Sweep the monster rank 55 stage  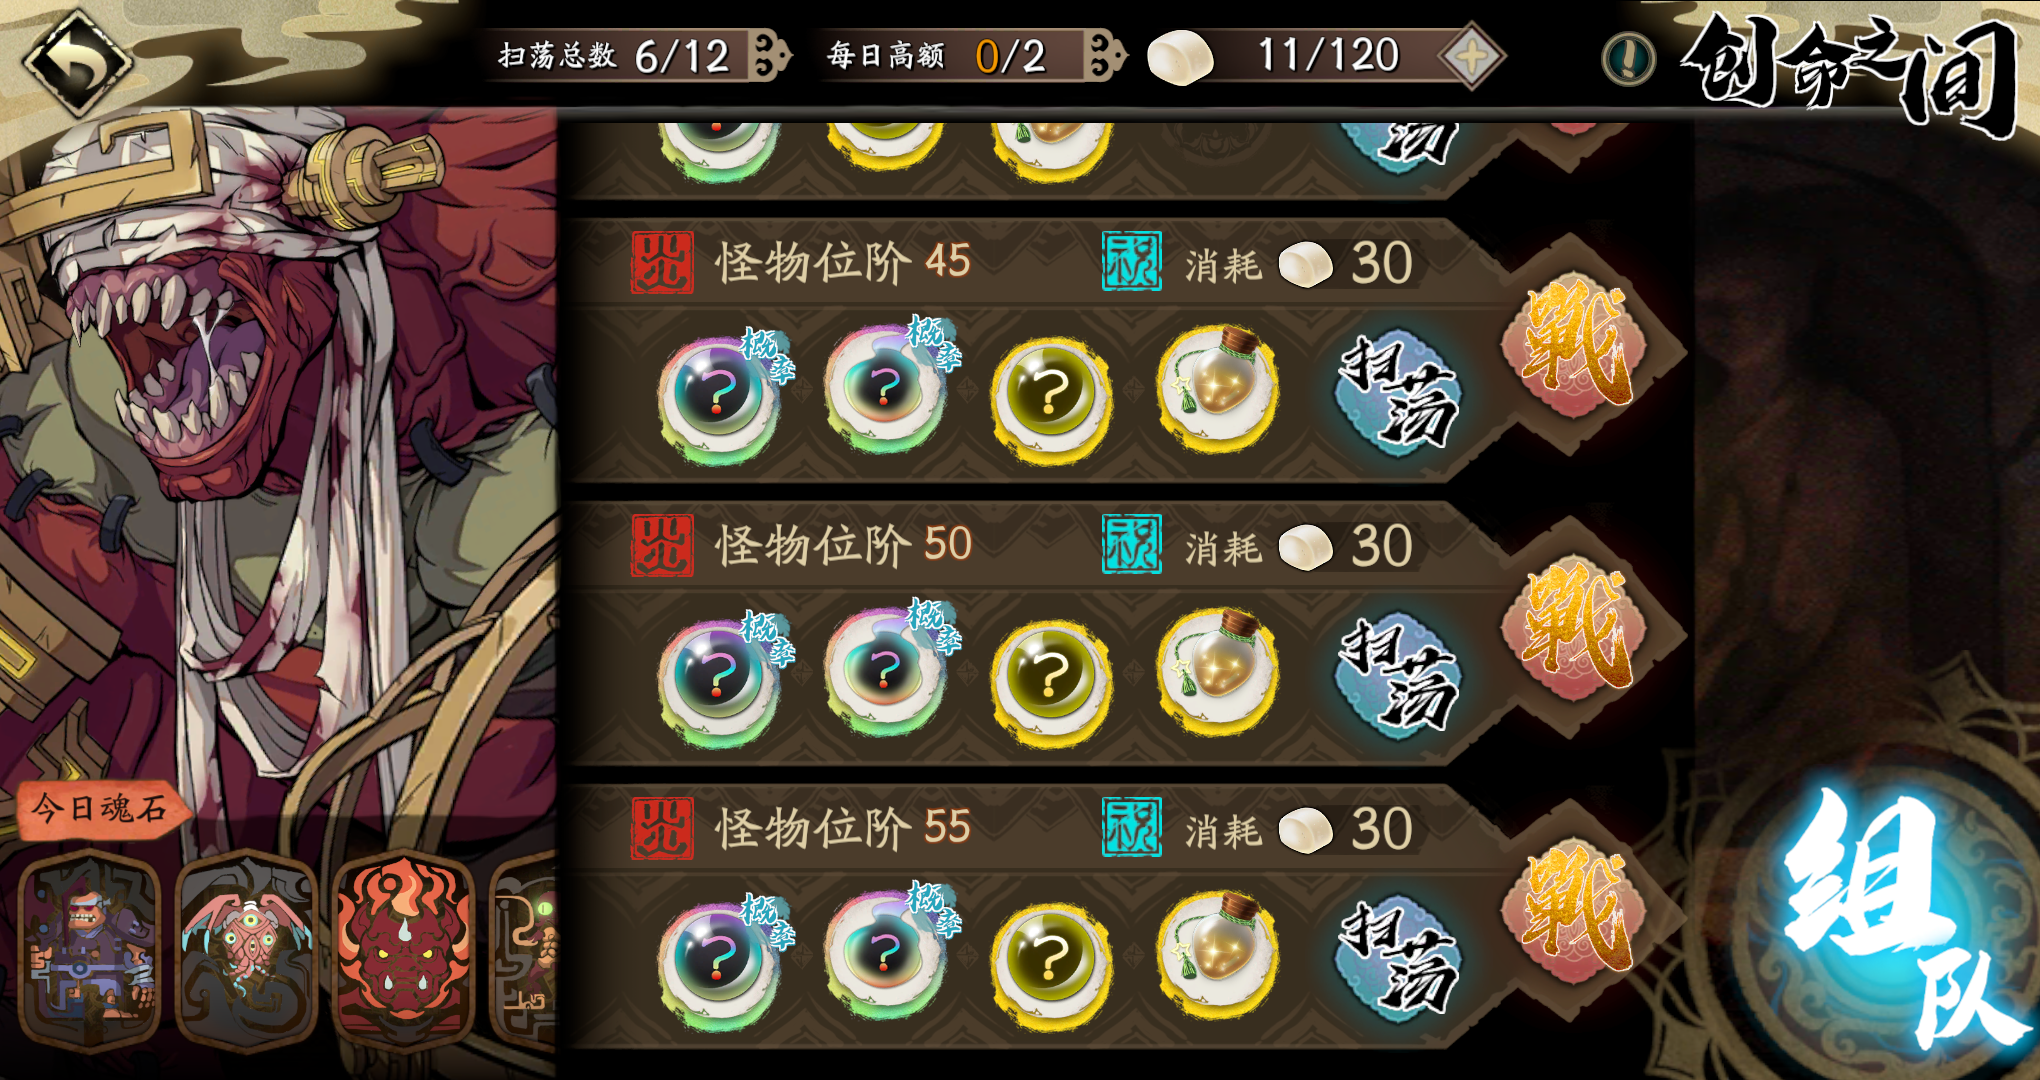coord(1400,957)
